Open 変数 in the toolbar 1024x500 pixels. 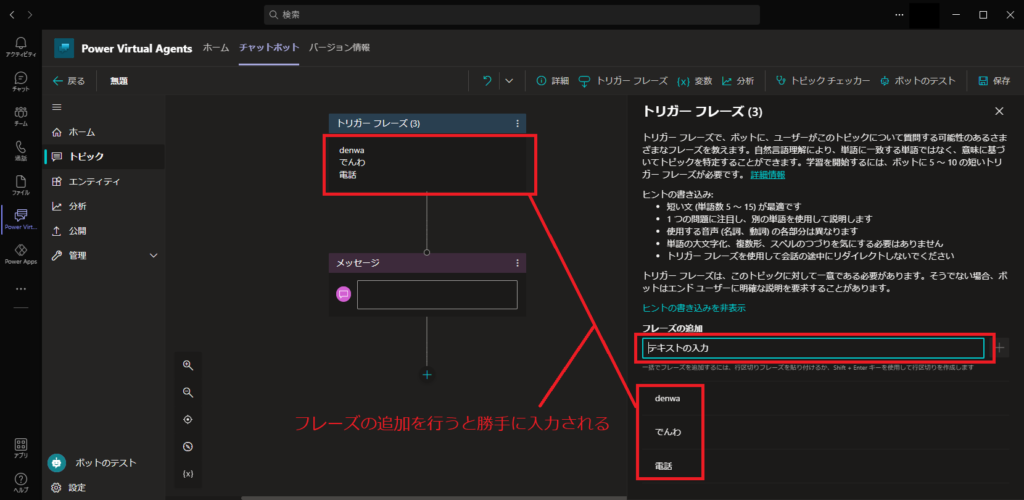pyautogui.click(x=694, y=81)
